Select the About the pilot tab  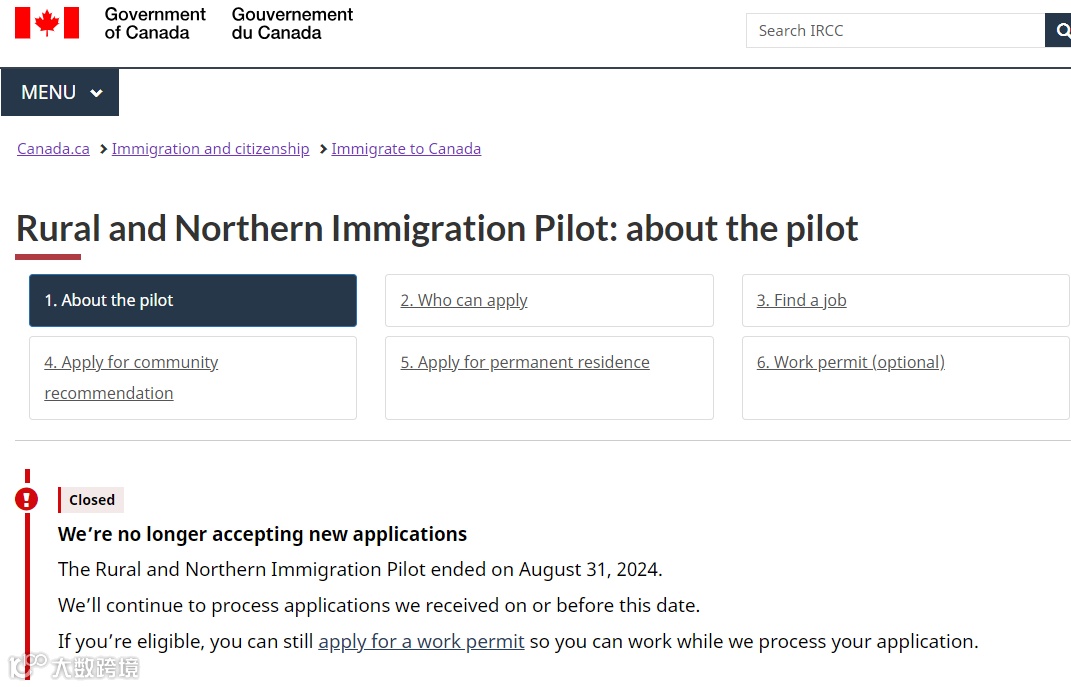(193, 300)
